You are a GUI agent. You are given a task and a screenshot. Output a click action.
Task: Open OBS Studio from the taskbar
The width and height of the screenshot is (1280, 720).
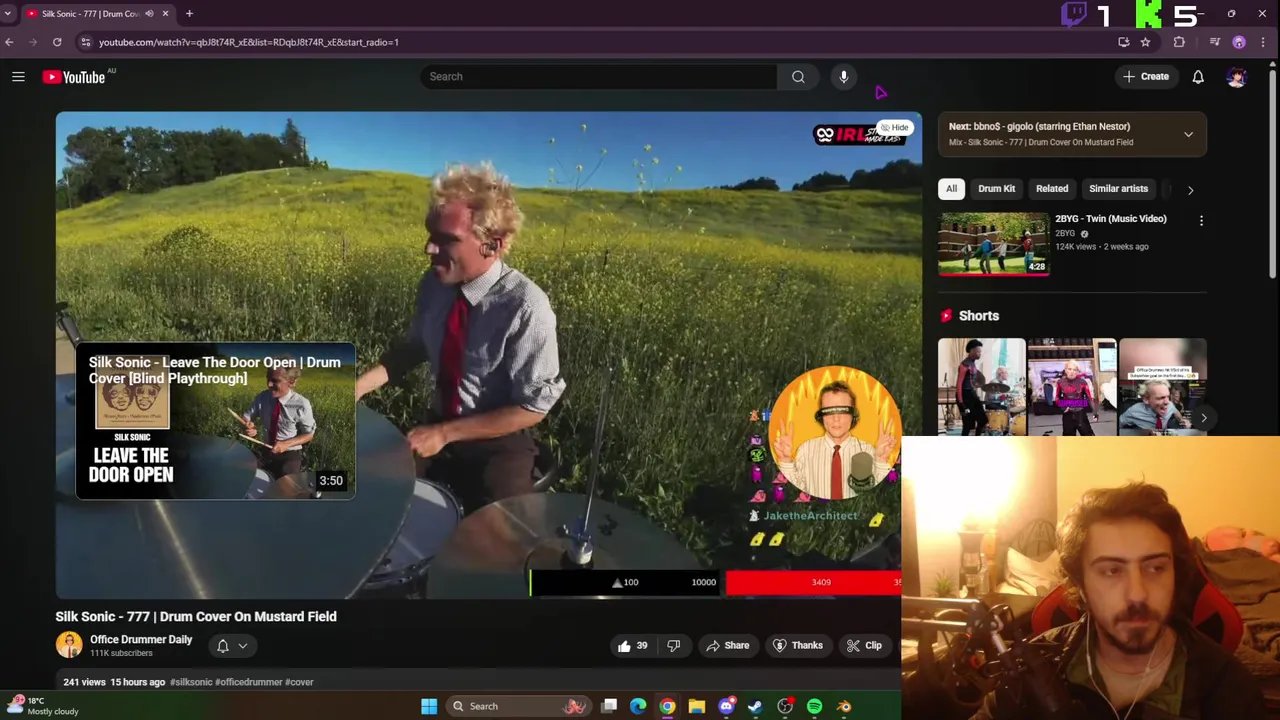[785, 706]
